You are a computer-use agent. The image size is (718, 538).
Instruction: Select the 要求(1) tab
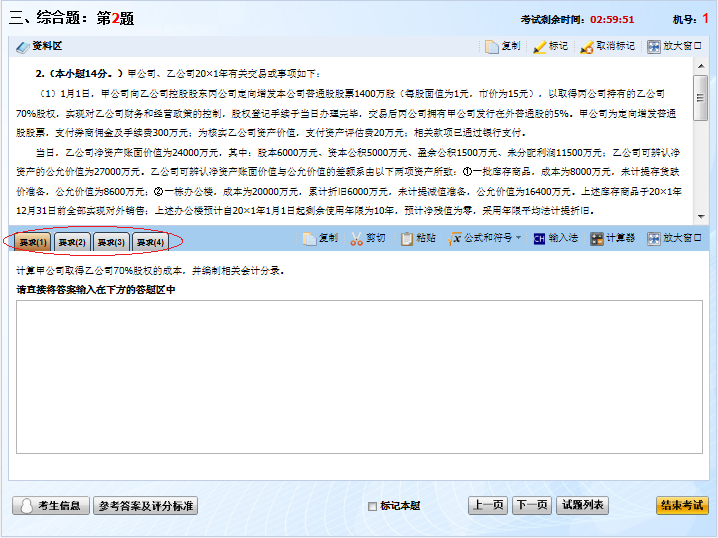coord(33,242)
